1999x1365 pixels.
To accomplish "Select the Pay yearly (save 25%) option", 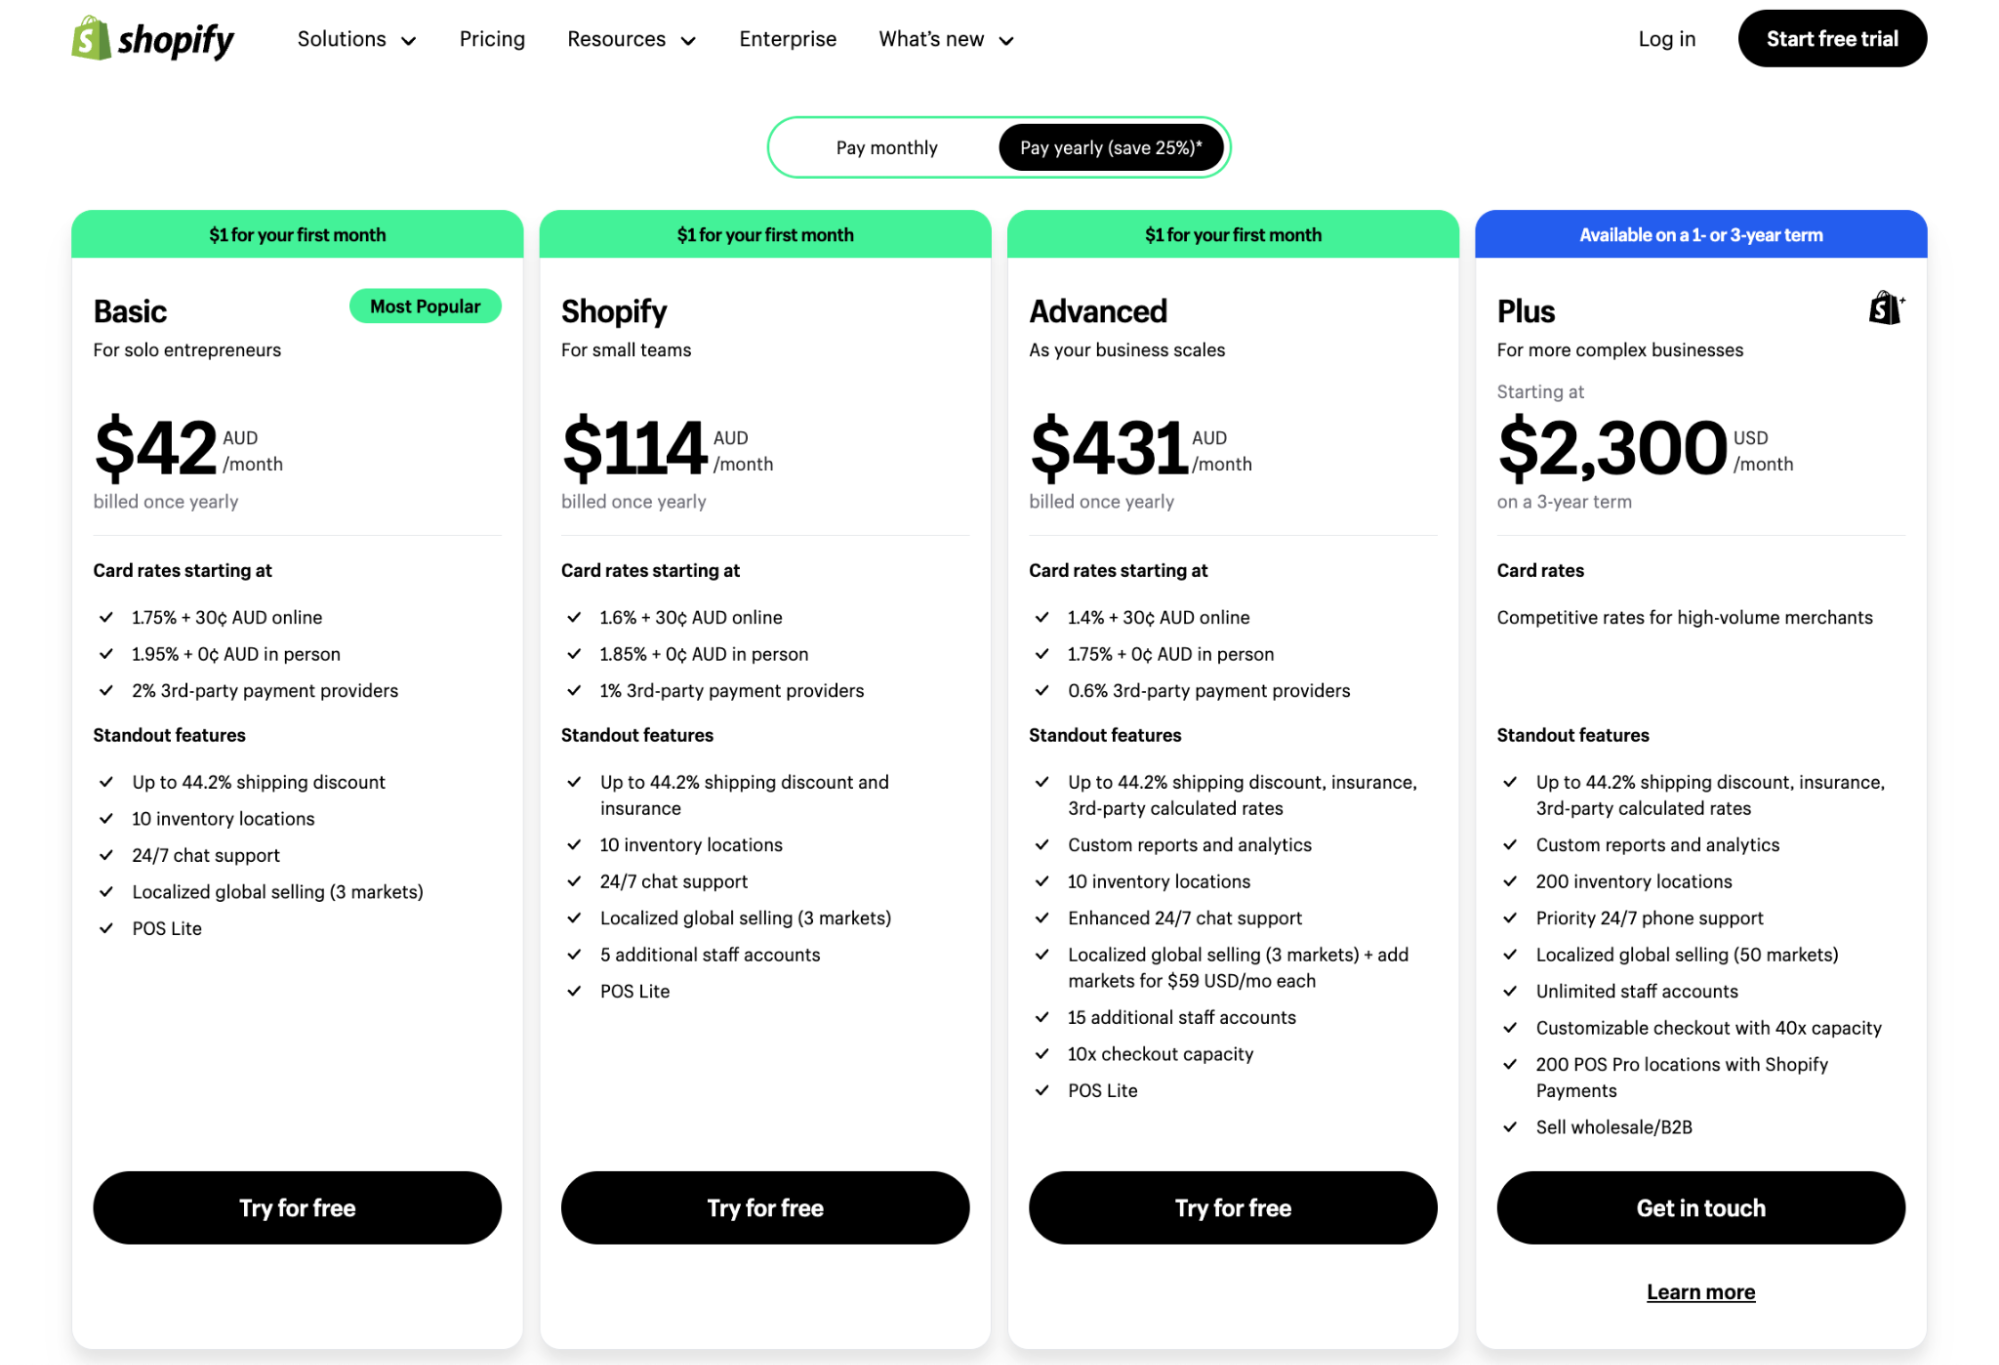I will click(x=1110, y=147).
